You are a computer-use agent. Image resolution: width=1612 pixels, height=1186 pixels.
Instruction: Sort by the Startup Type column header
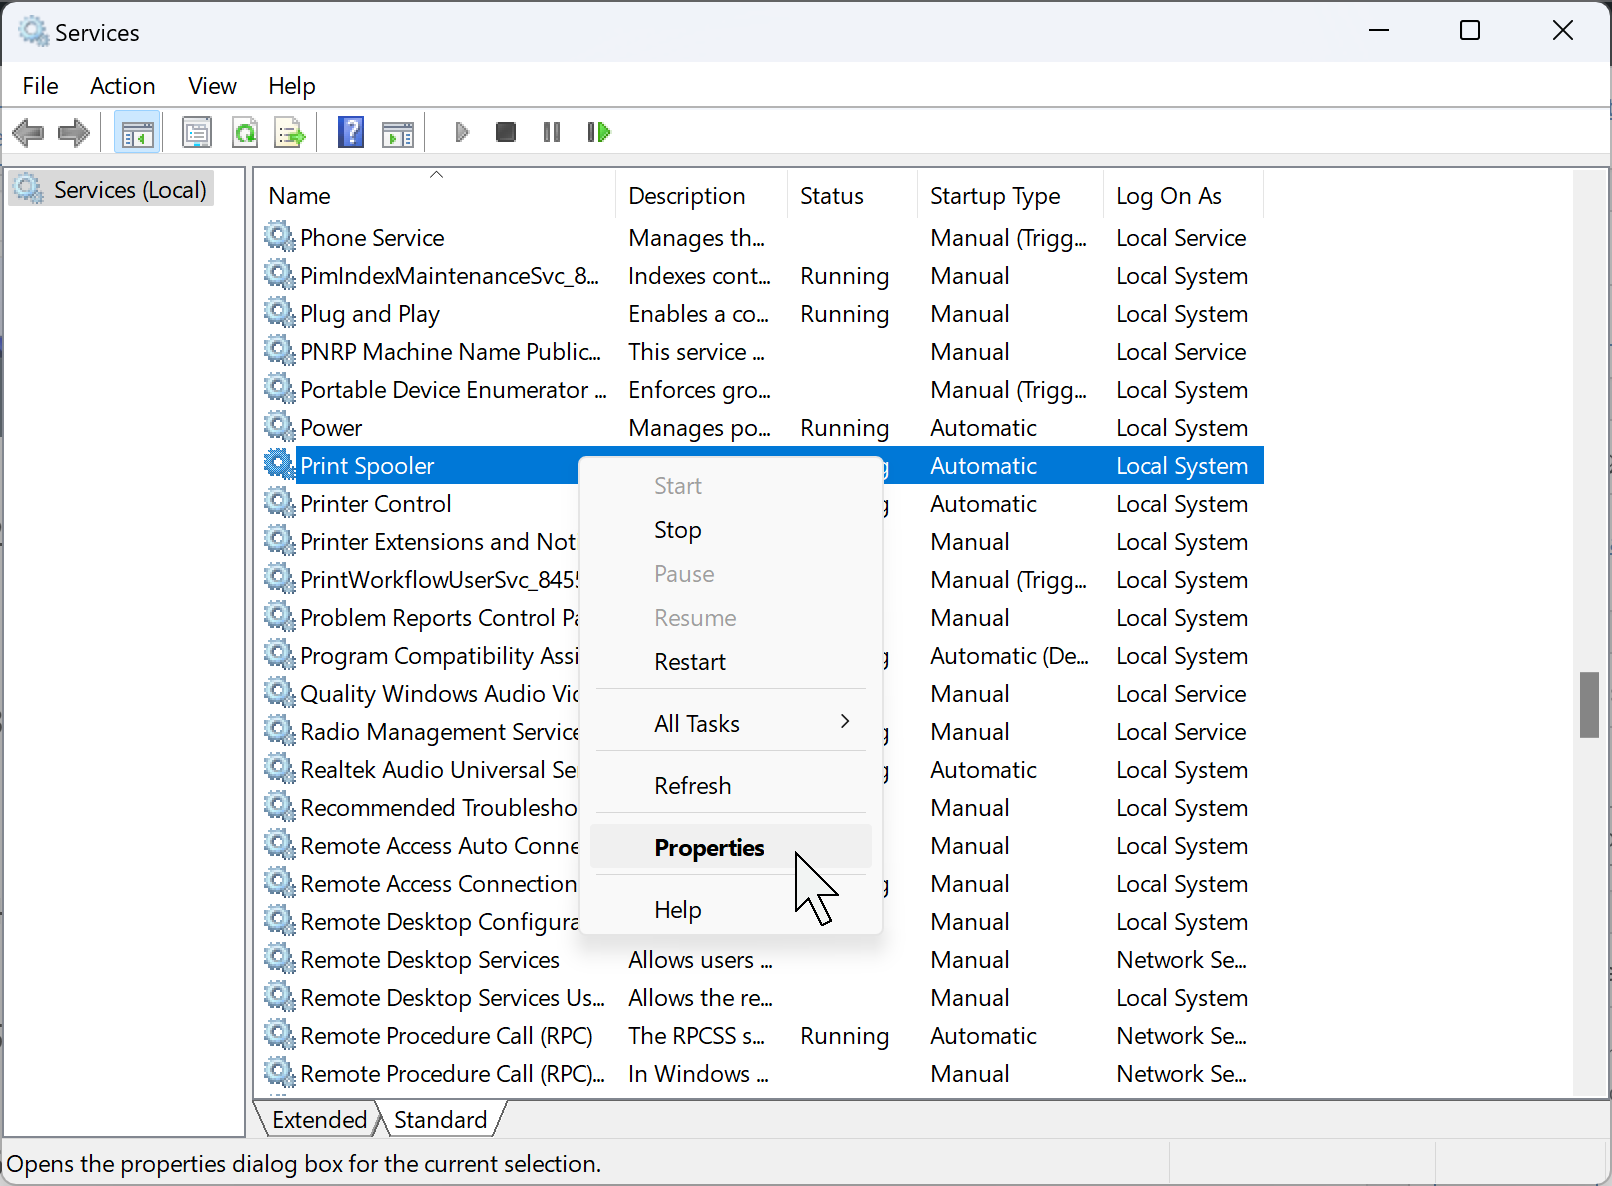tap(1010, 196)
